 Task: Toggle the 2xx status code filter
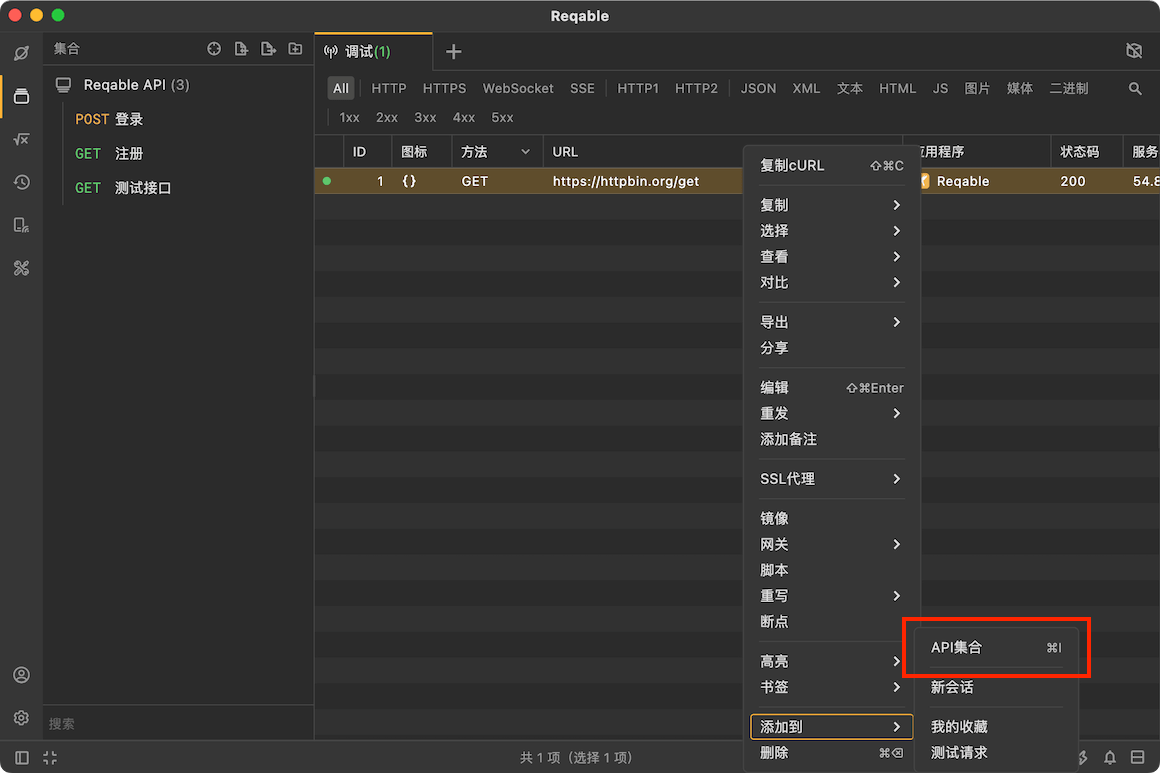(x=387, y=118)
